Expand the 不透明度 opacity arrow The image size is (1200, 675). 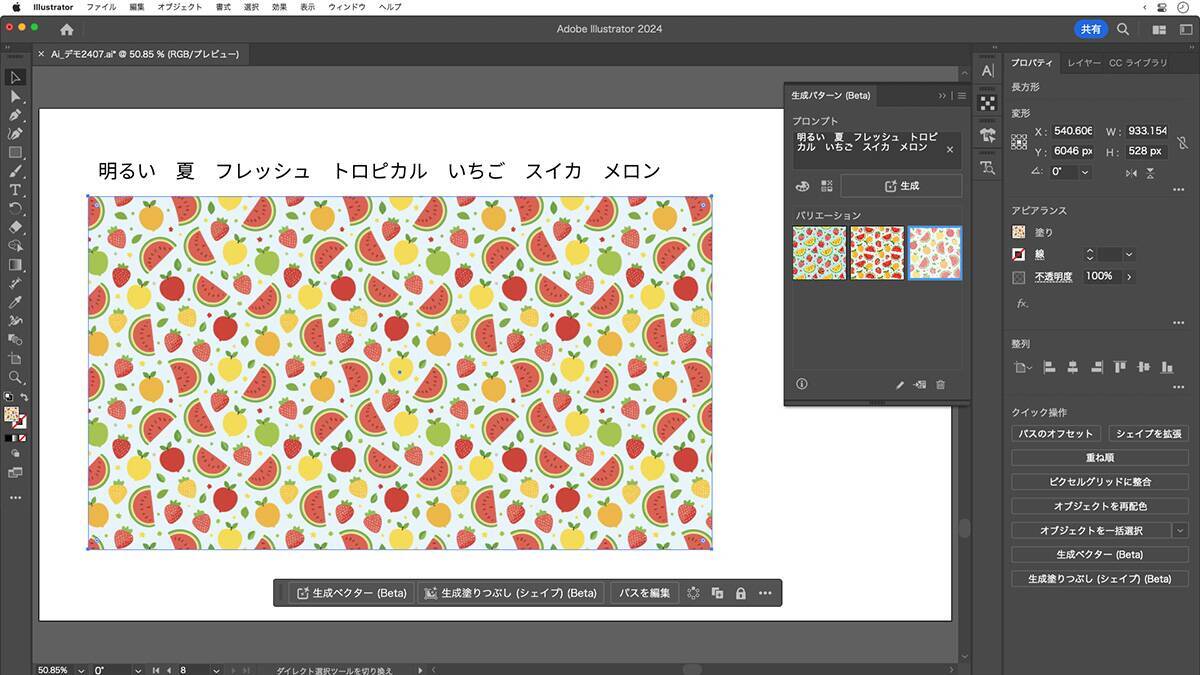[x=1129, y=277]
